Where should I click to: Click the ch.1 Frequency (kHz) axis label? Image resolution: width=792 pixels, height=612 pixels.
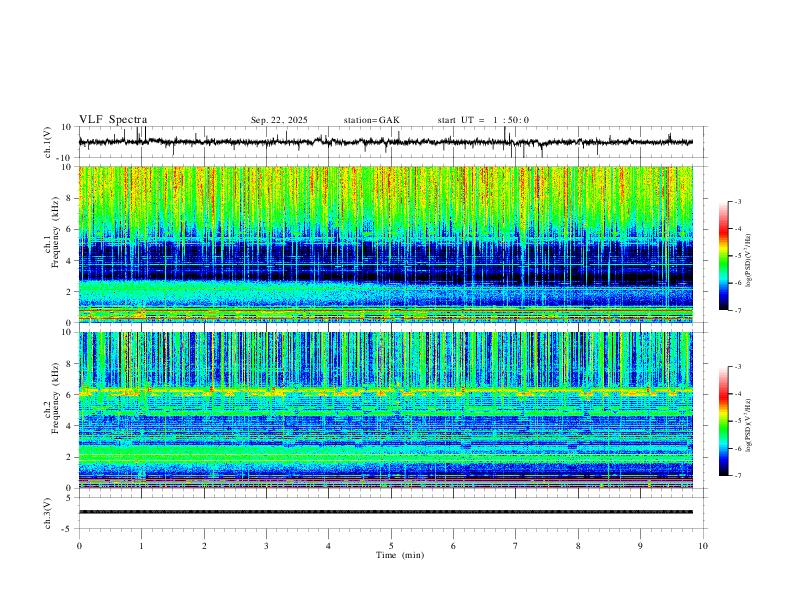point(52,231)
